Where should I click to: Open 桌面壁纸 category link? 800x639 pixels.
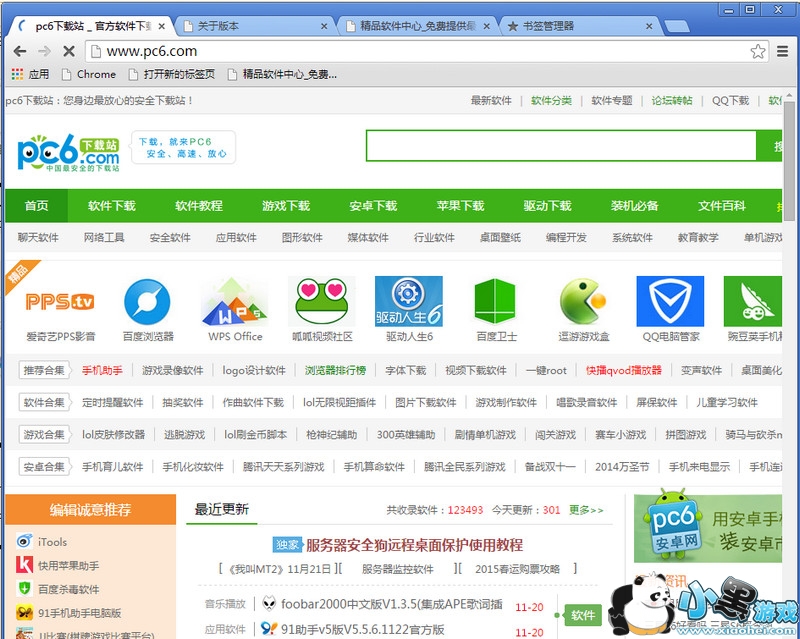click(500, 237)
